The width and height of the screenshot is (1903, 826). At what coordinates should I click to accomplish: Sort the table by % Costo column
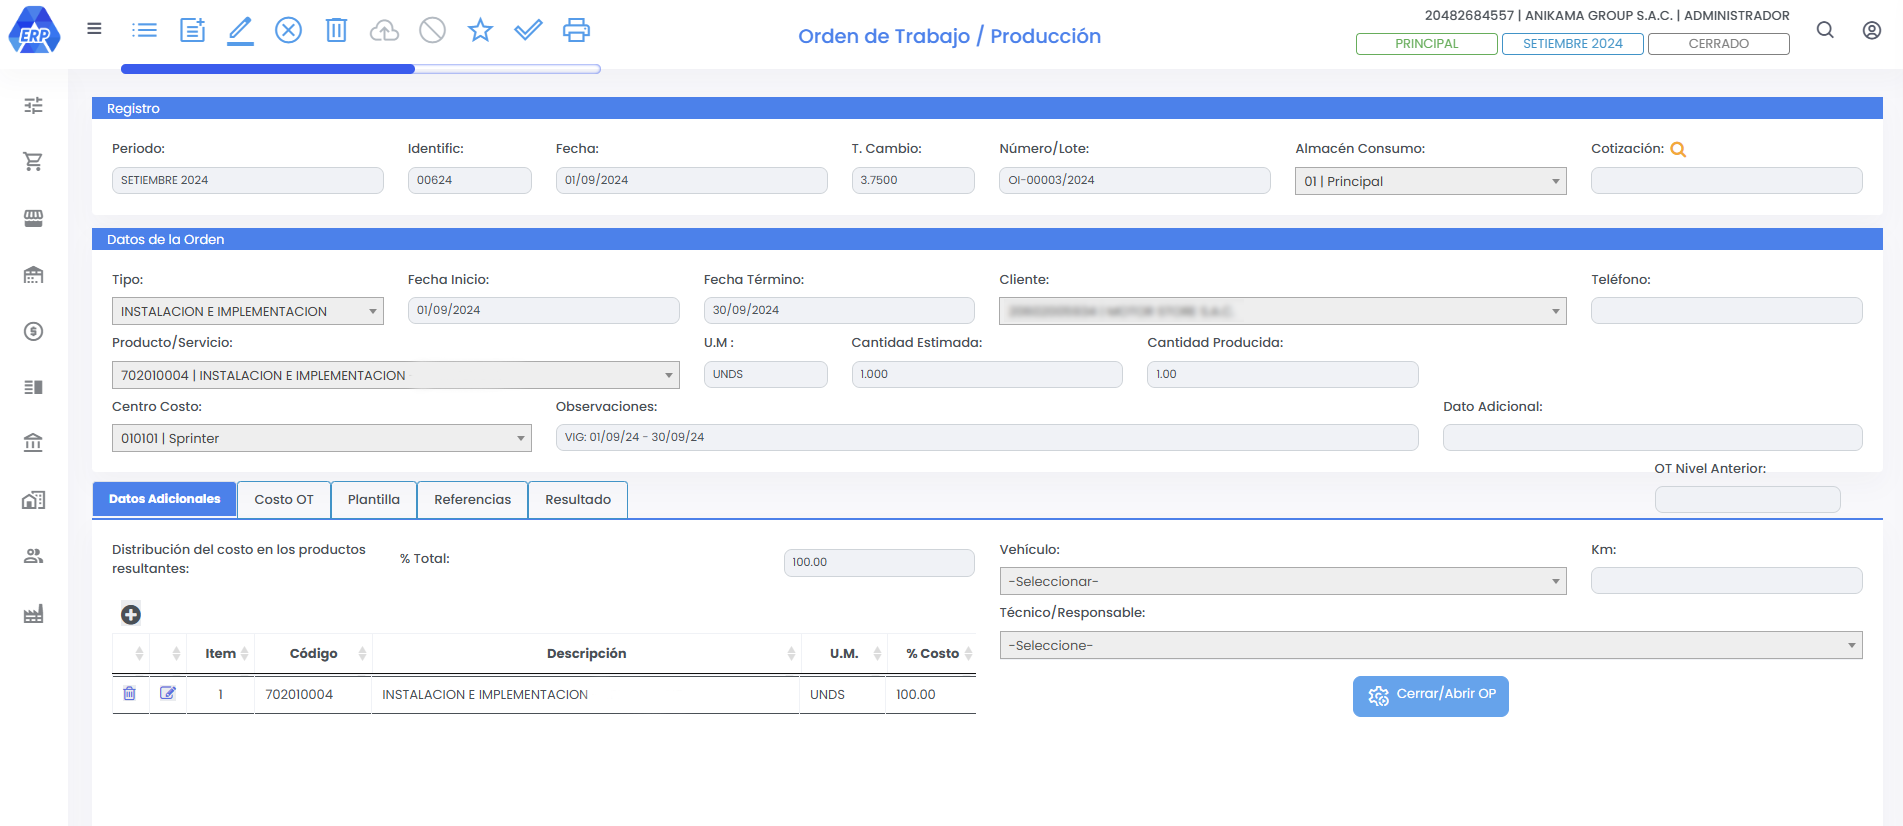coord(931,653)
